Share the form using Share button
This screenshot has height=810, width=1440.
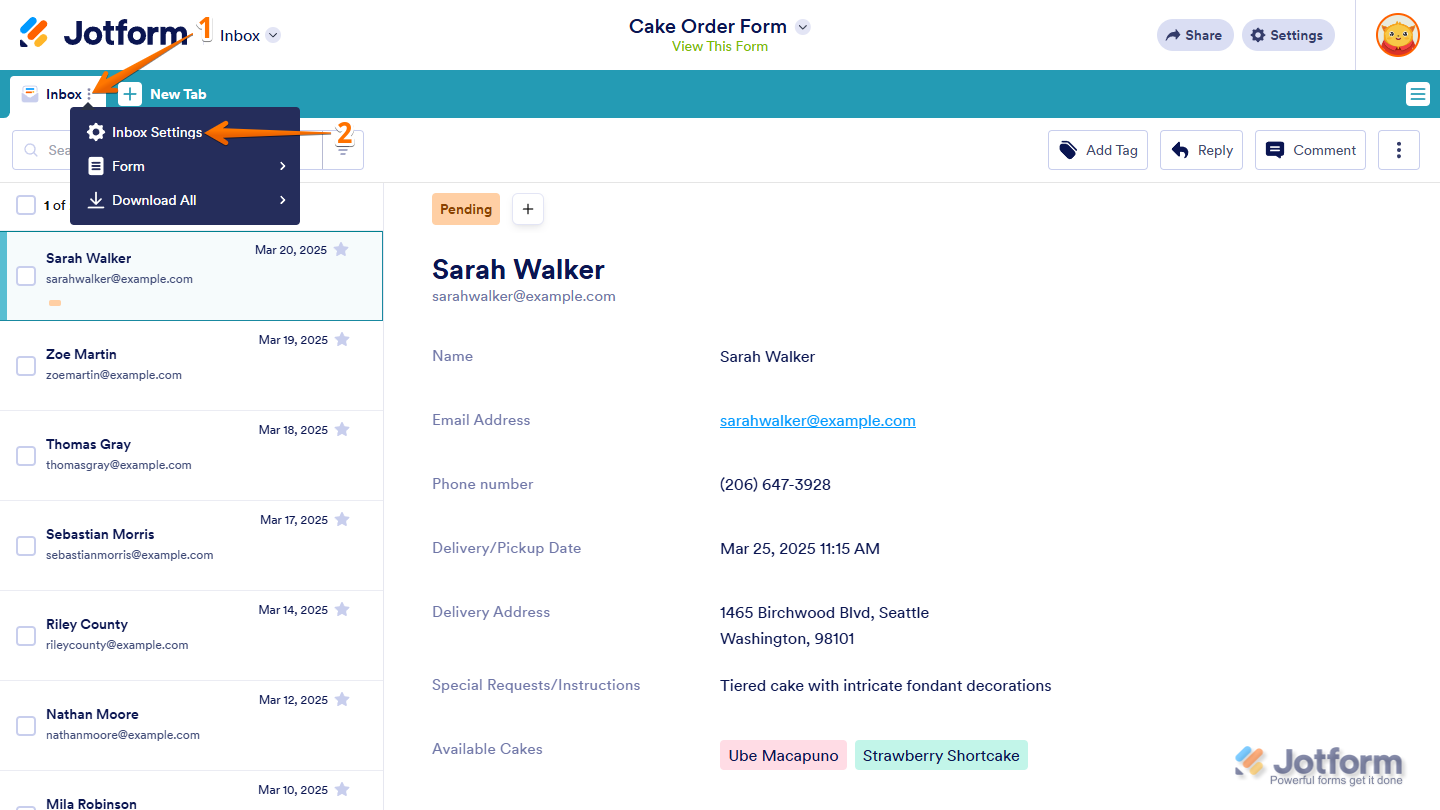(1195, 35)
